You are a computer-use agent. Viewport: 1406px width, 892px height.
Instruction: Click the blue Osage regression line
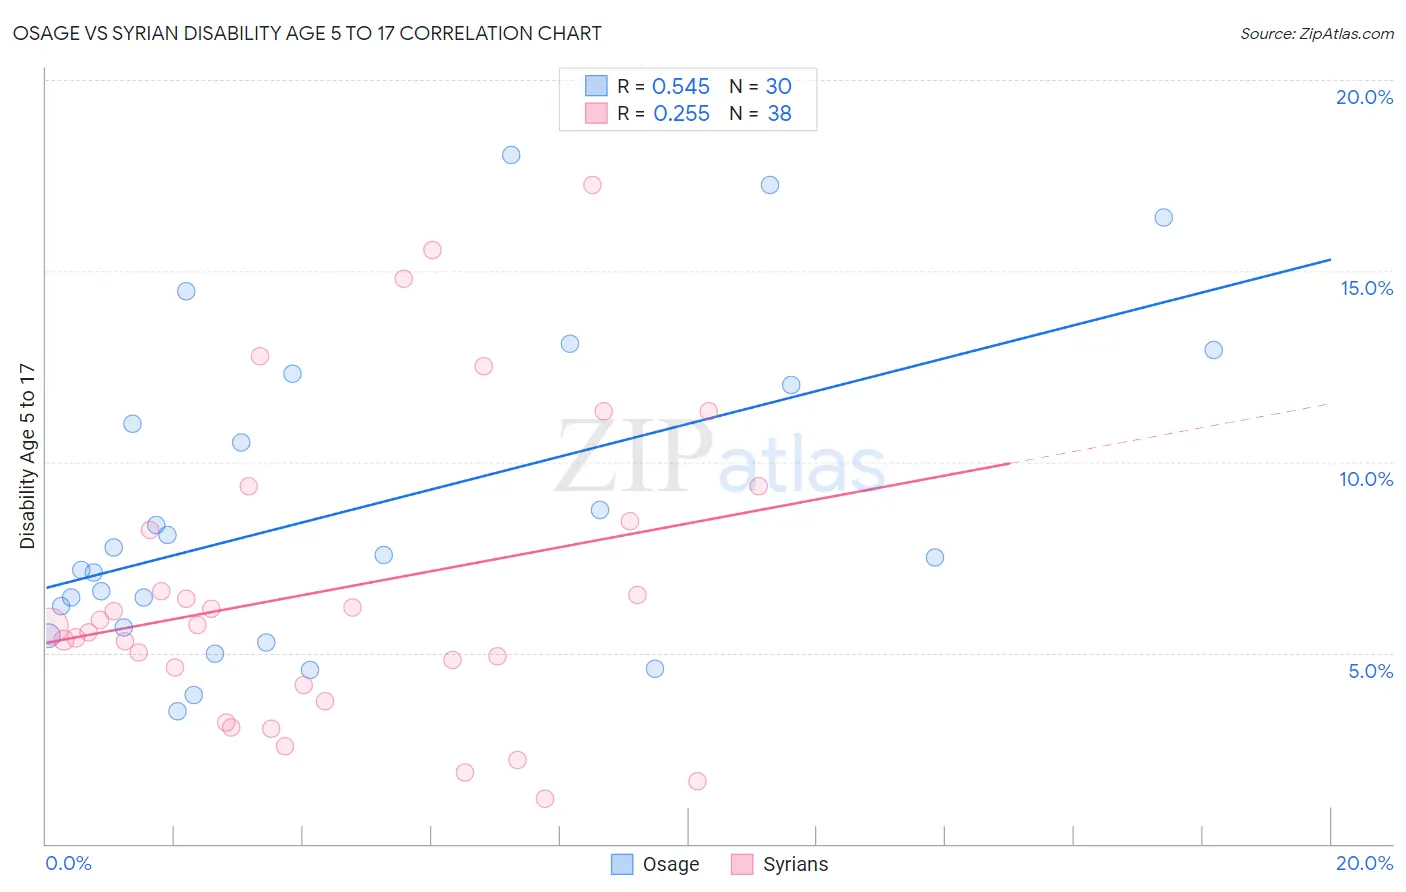(688, 424)
